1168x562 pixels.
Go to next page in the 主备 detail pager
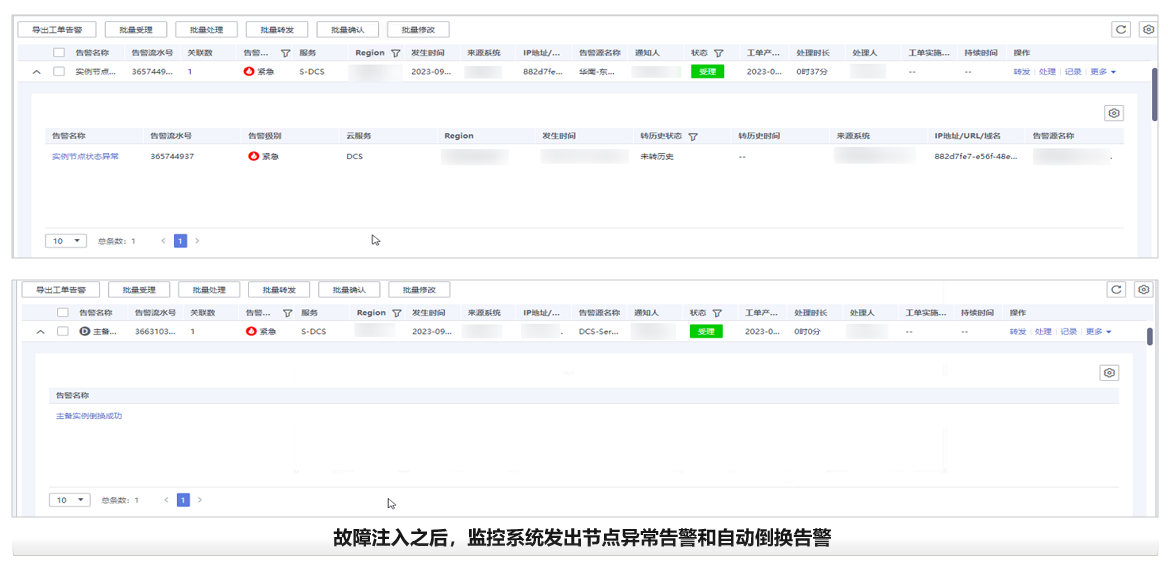pos(200,499)
